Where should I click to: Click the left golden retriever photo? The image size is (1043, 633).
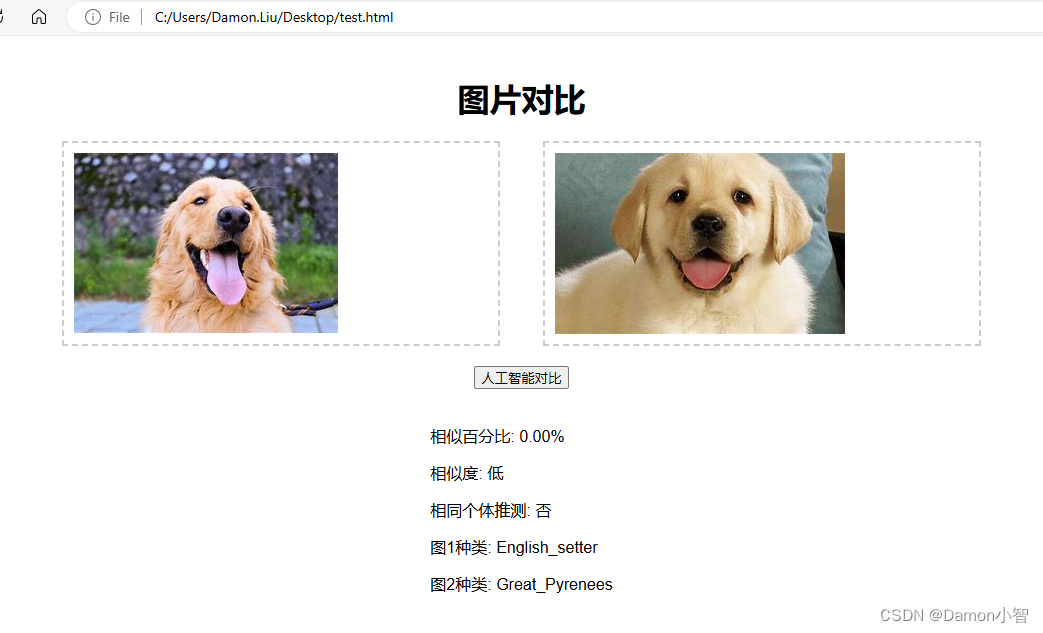pyautogui.click(x=204, y=242)
